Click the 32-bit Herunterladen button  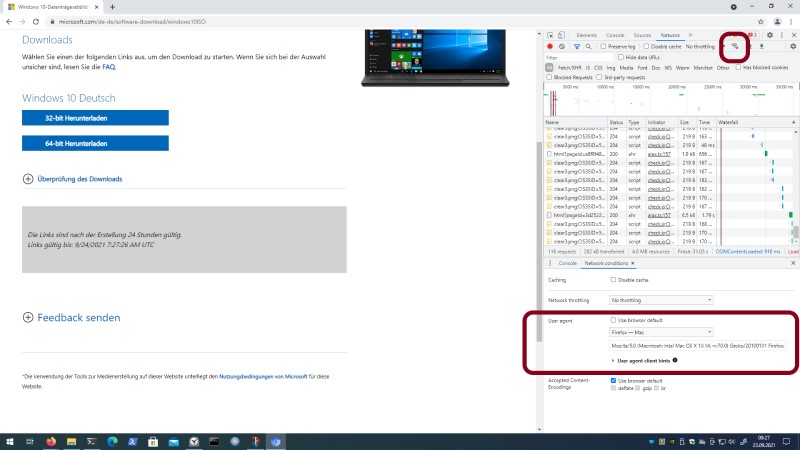pyautogui.click(x=95, y=118)
